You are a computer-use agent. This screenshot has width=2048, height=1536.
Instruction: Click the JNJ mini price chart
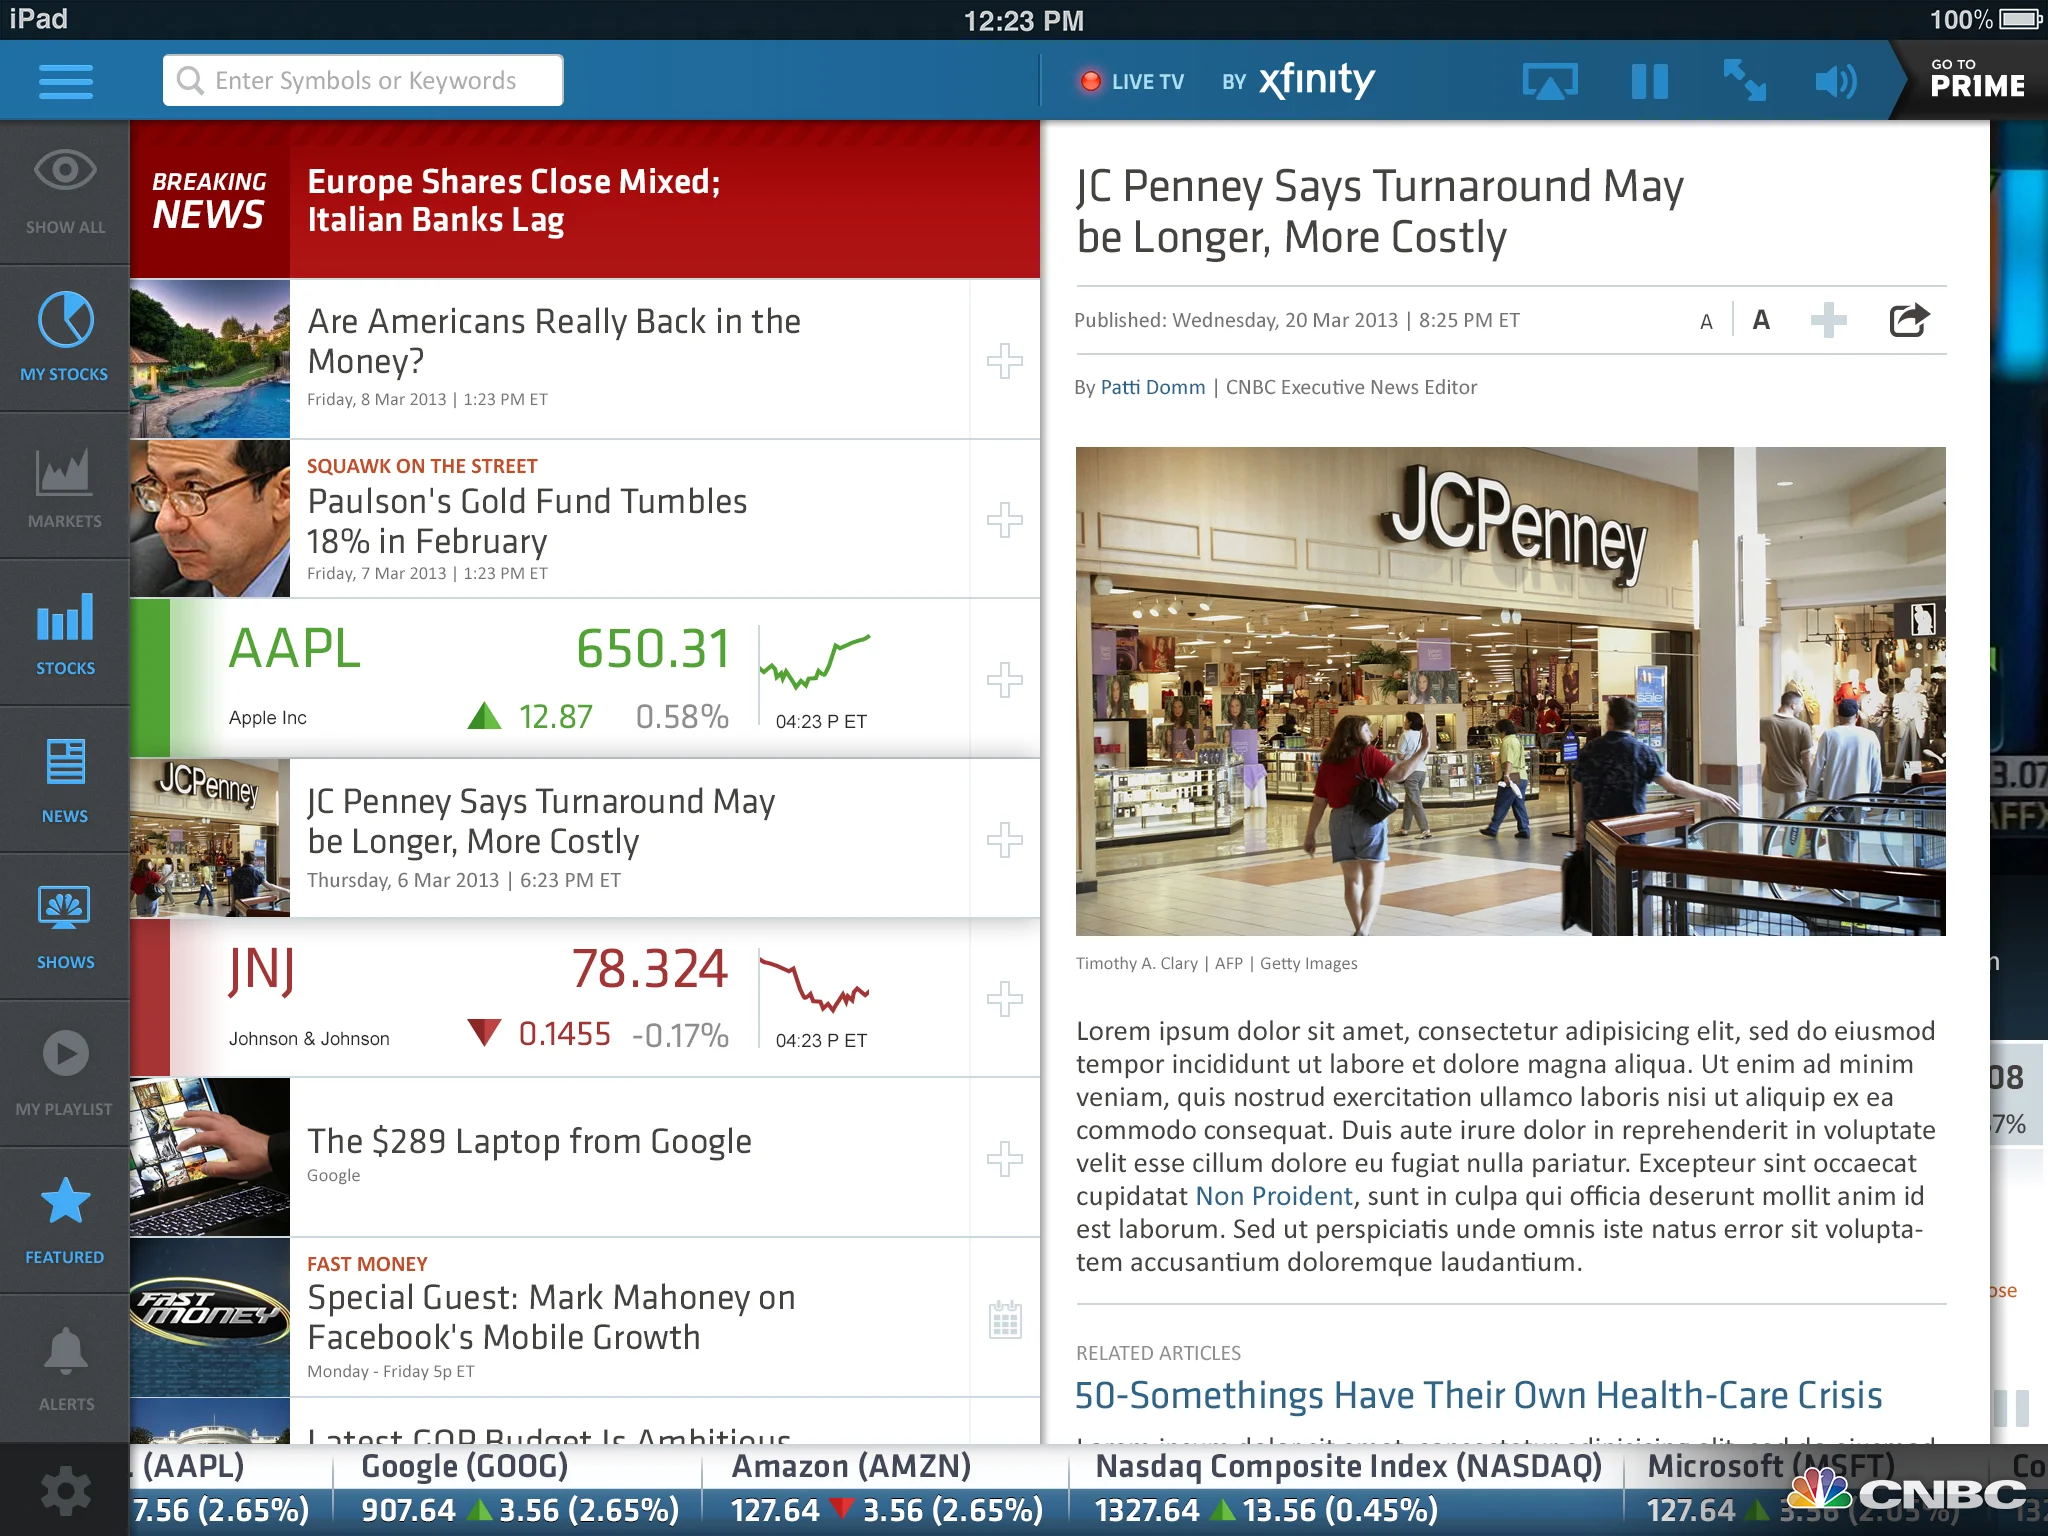[x=815, y=983]
